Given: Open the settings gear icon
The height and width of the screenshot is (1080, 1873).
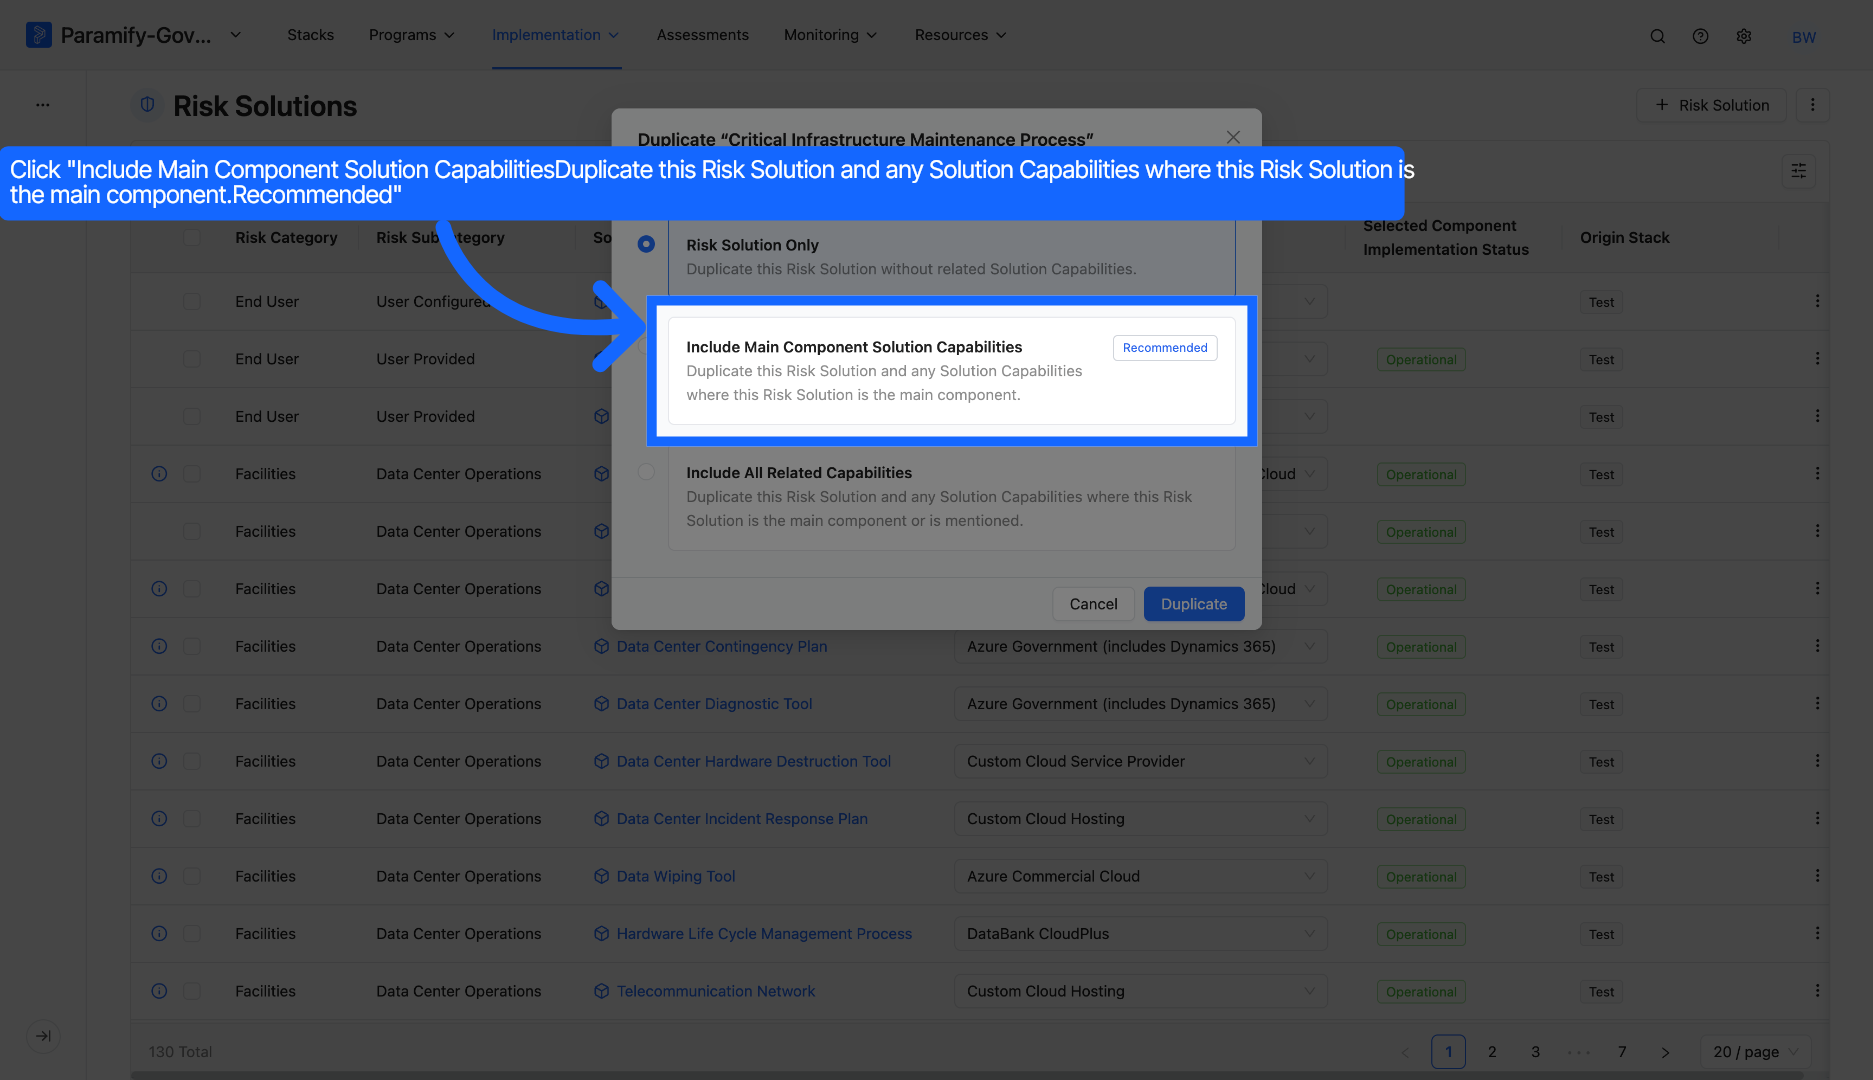Looking at the screenshot, I should pyautogui.click(x=1743, y=36).
